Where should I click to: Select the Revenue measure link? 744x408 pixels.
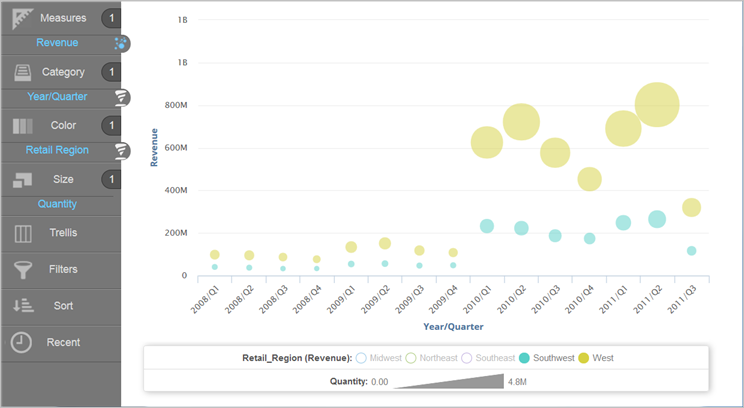57,43
